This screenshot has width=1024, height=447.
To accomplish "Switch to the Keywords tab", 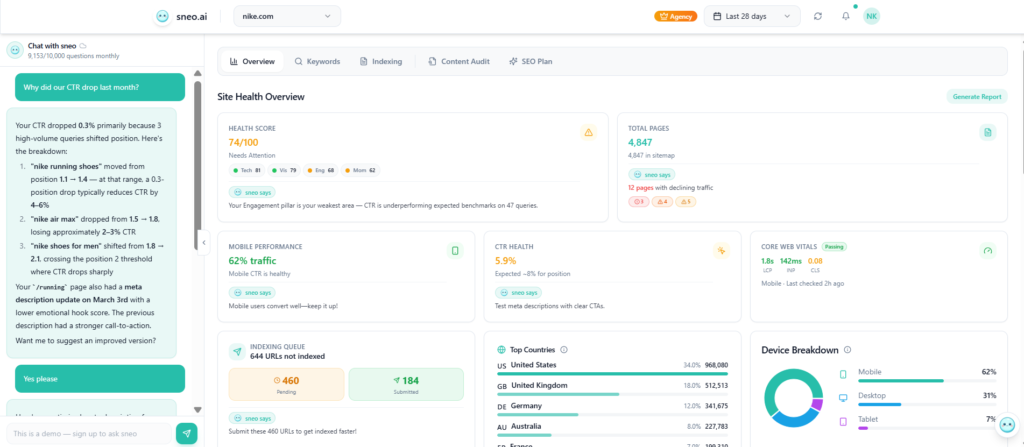I will pos(317,61).
